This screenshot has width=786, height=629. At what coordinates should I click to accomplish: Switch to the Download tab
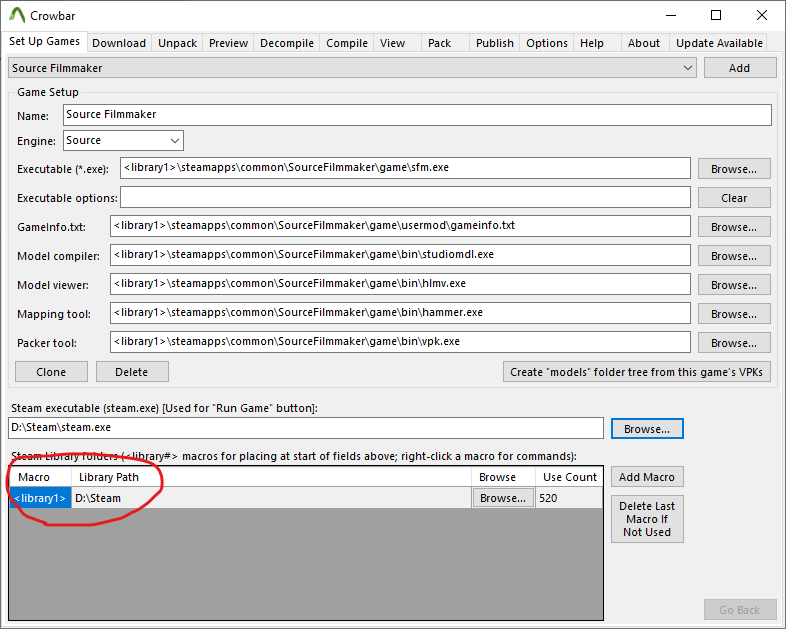tap(119, 43)
